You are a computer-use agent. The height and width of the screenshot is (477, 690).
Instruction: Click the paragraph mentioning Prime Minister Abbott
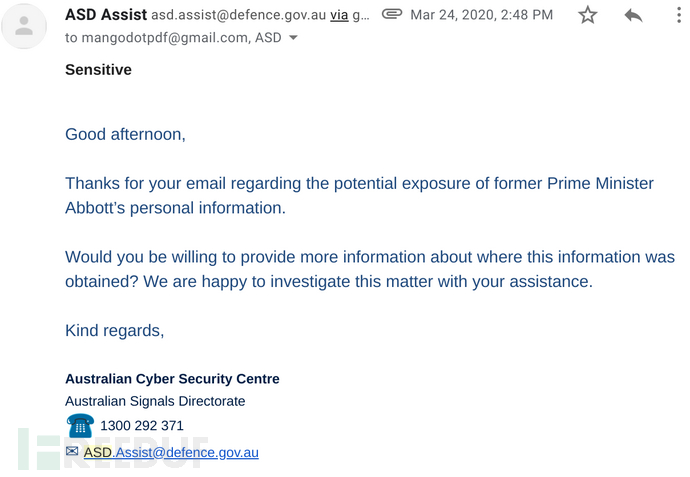[x=359, y=195]
